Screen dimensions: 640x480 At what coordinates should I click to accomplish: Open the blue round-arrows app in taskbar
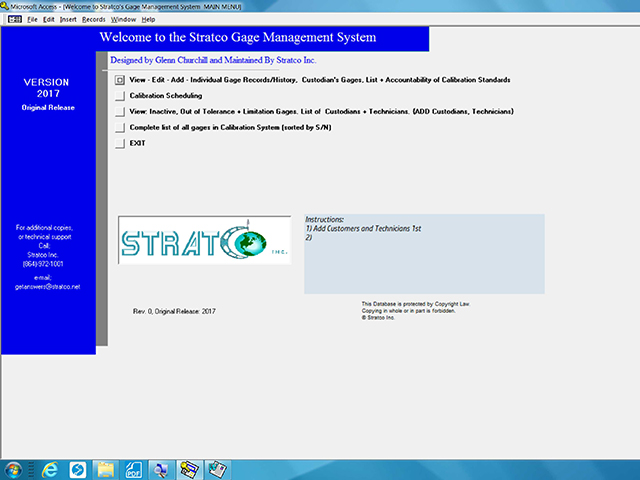click(78, 470)
